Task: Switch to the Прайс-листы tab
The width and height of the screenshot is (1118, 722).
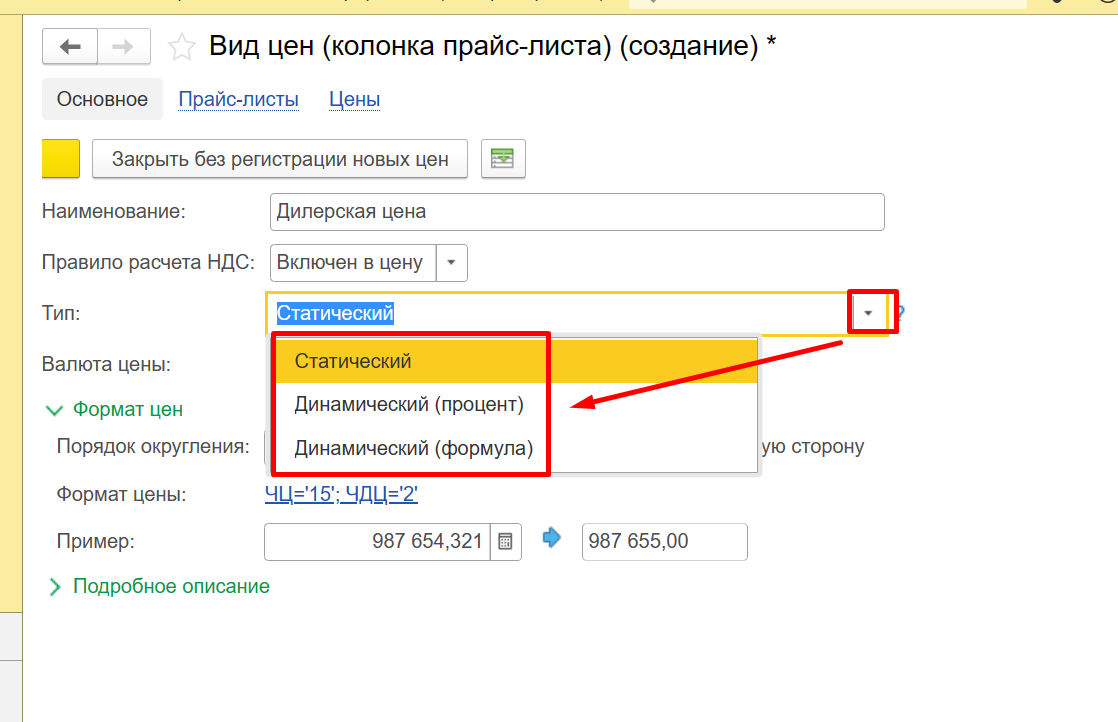Action: coord(238,99)
